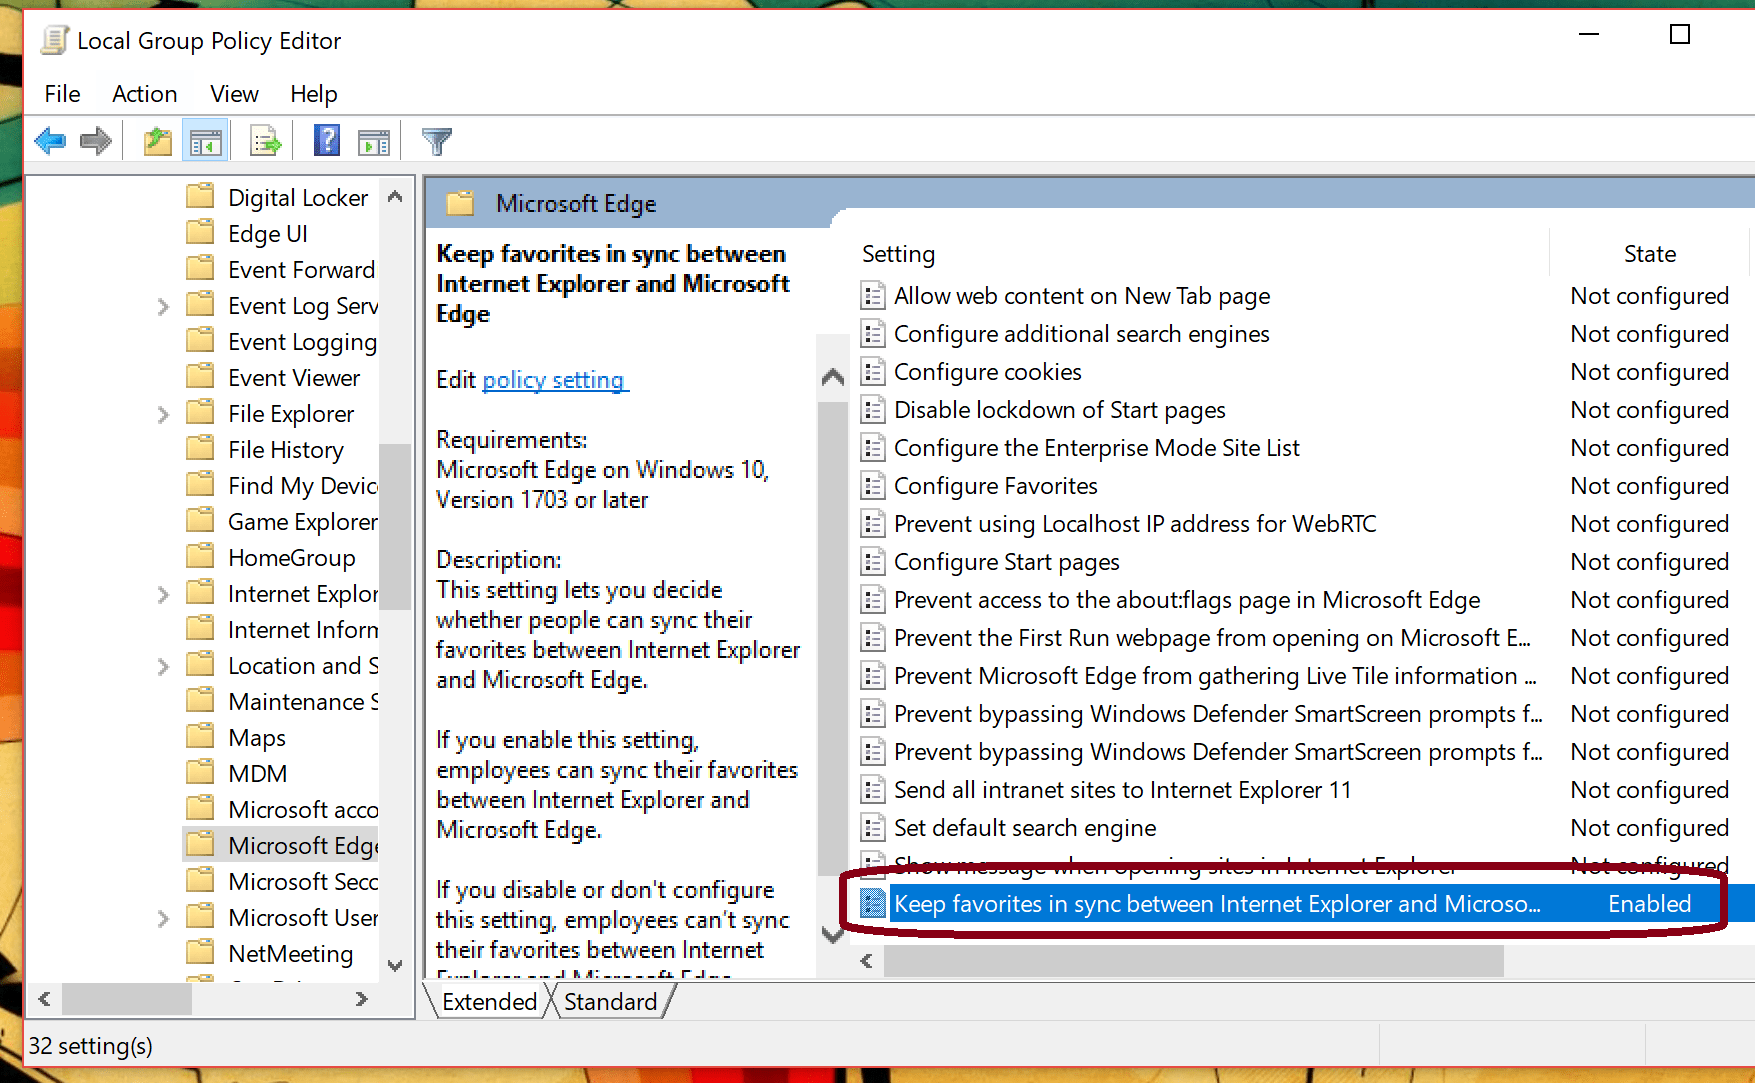This screenshot has height=1083, width=1755.
Task: Open the File menu
Action: coord(62,94)
